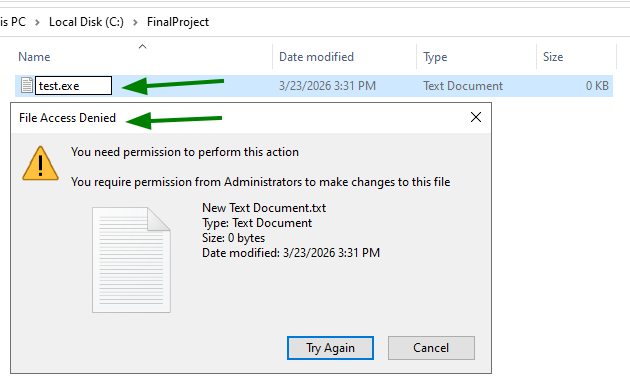Cancel the file rename operation
This screenshot has width=630, height=379.
coord(431,348)
